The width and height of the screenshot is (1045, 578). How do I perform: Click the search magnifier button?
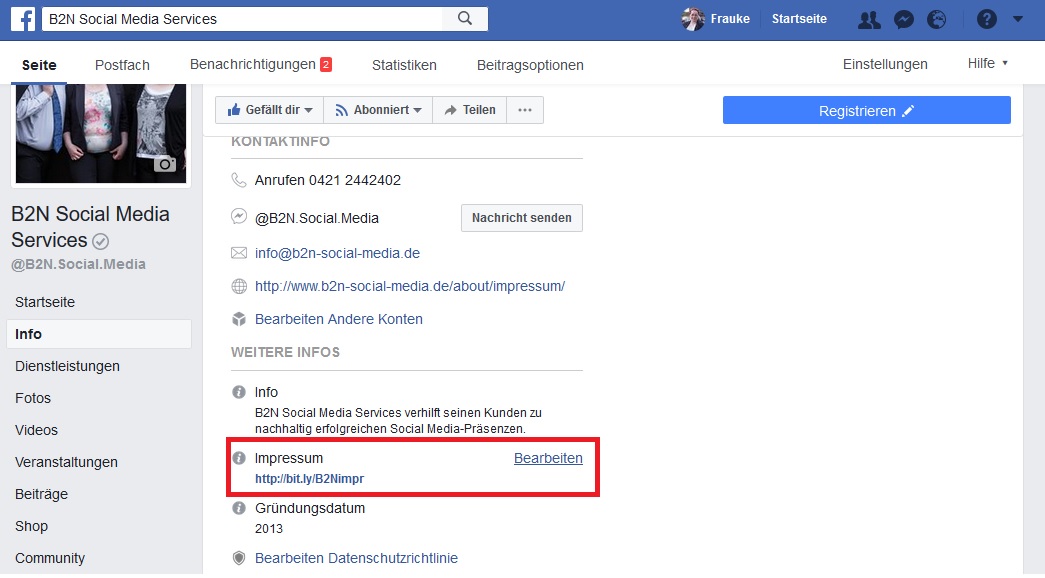[465, 19]
